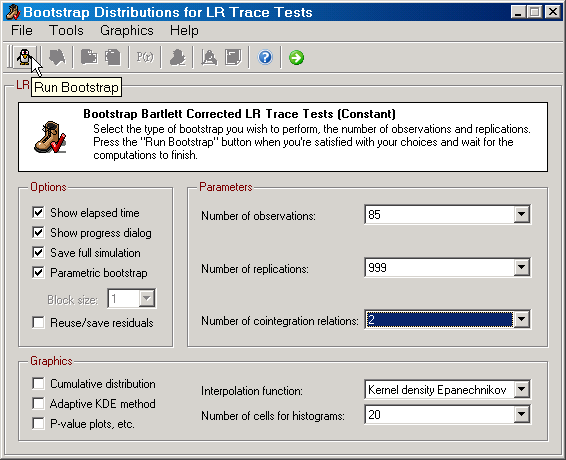
Task: Click the green arrow toolbar icon
Action: click(296, 57)
